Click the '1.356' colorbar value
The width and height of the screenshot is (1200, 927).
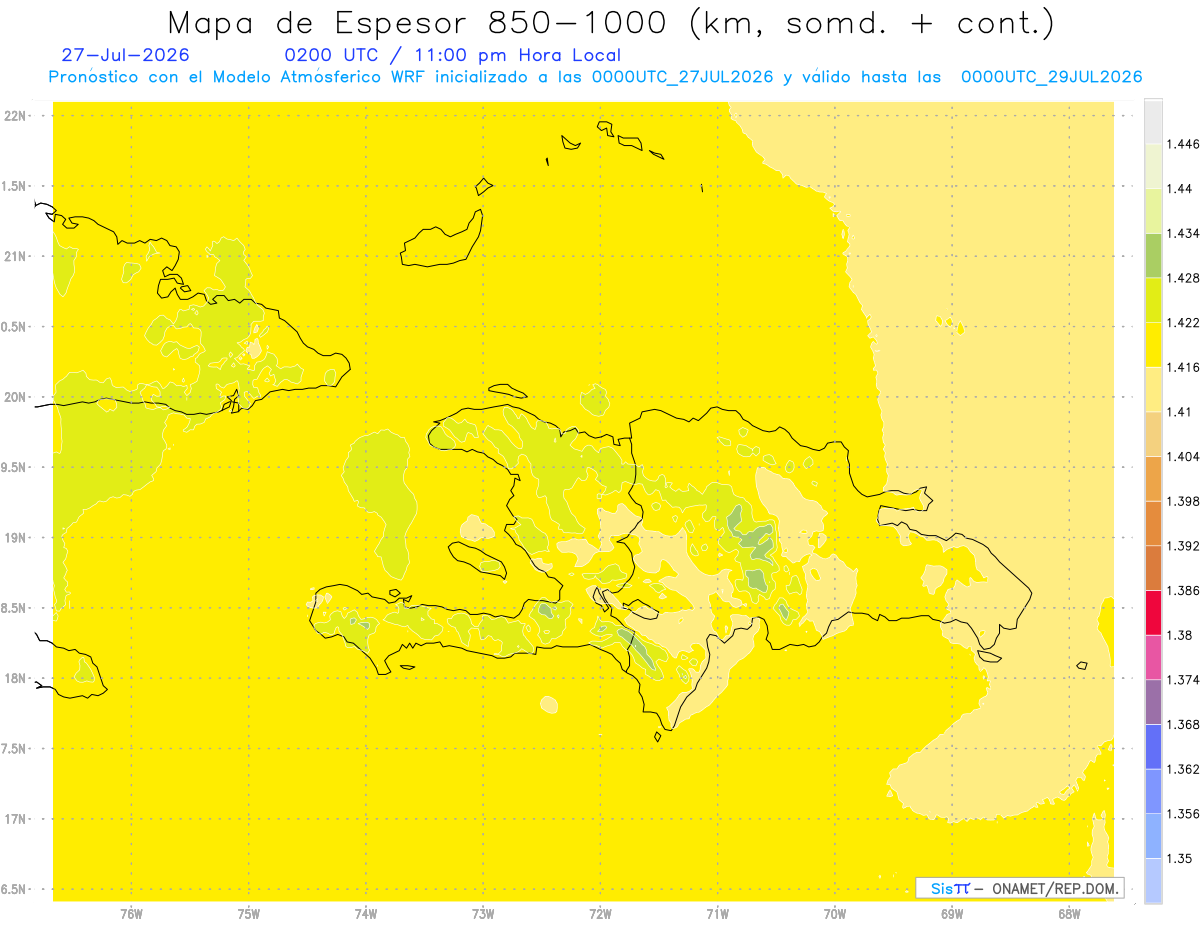(1183, 814)
